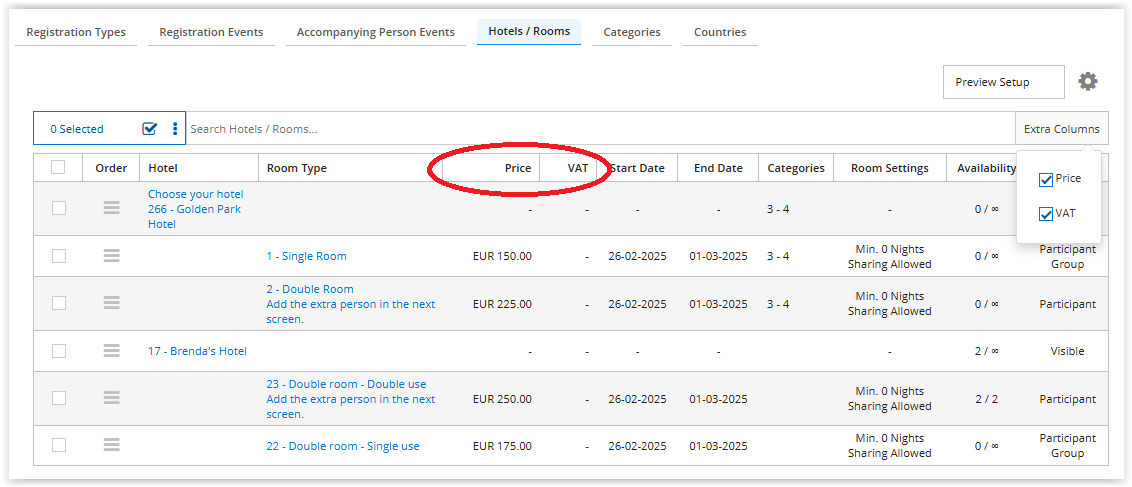The width and height of the screenshot is (1132, 487).
Task: Select the checkbox for 1 - Single Room
Action: [59, 256]
